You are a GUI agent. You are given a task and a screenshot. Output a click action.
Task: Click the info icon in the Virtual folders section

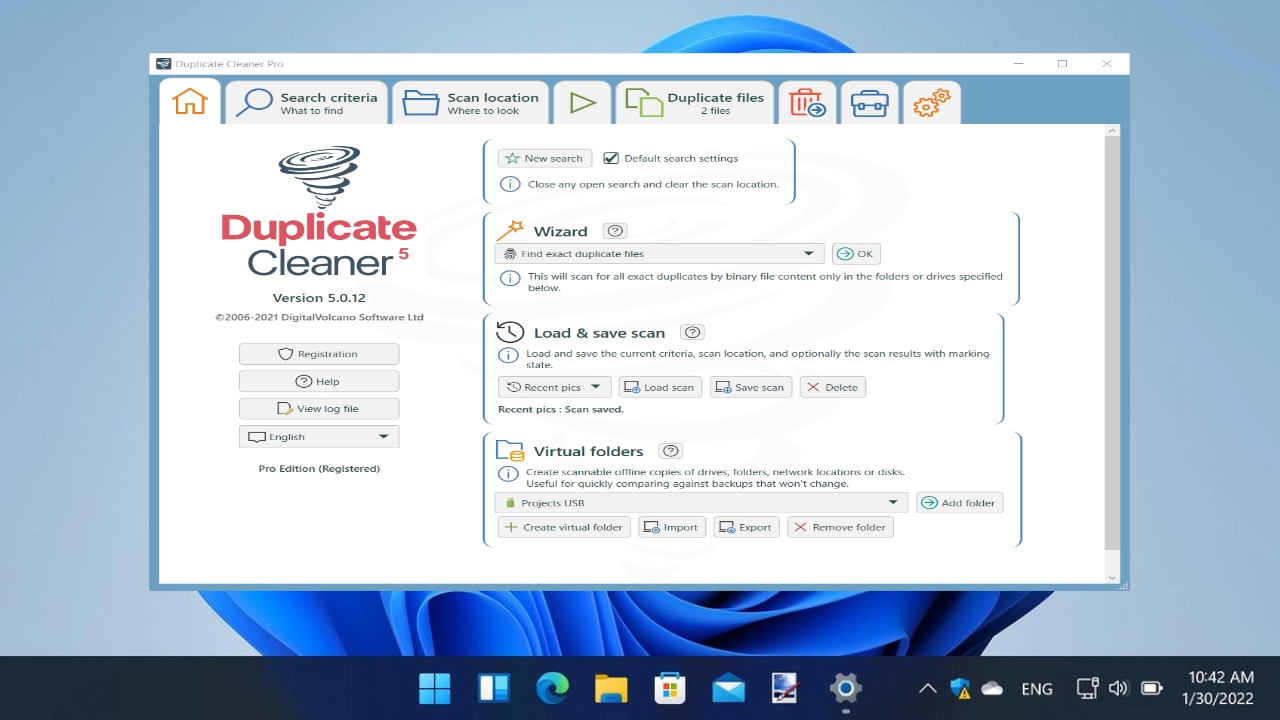(x=509, y=474)
